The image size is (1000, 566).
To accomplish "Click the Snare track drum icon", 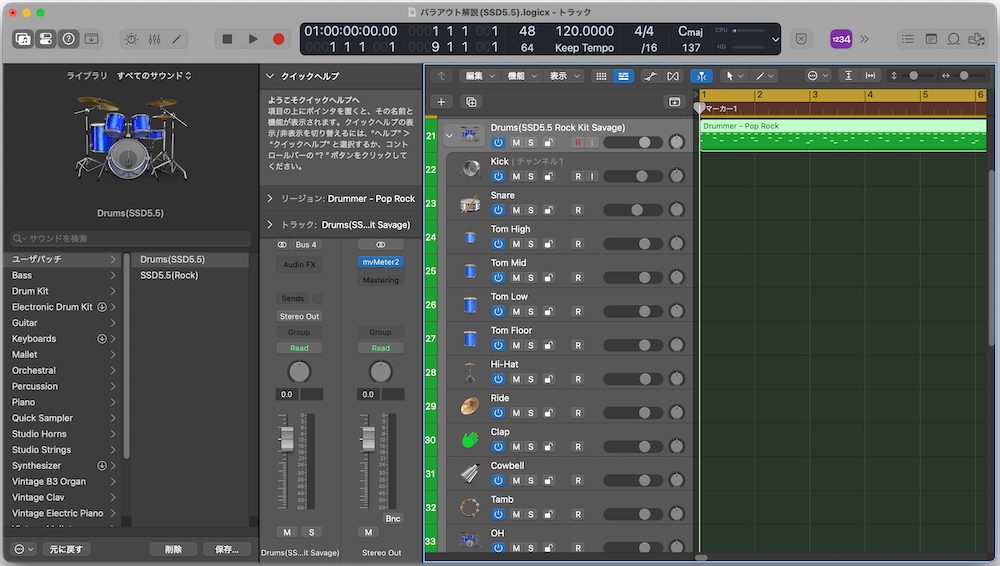I will (x=470, y=204).
